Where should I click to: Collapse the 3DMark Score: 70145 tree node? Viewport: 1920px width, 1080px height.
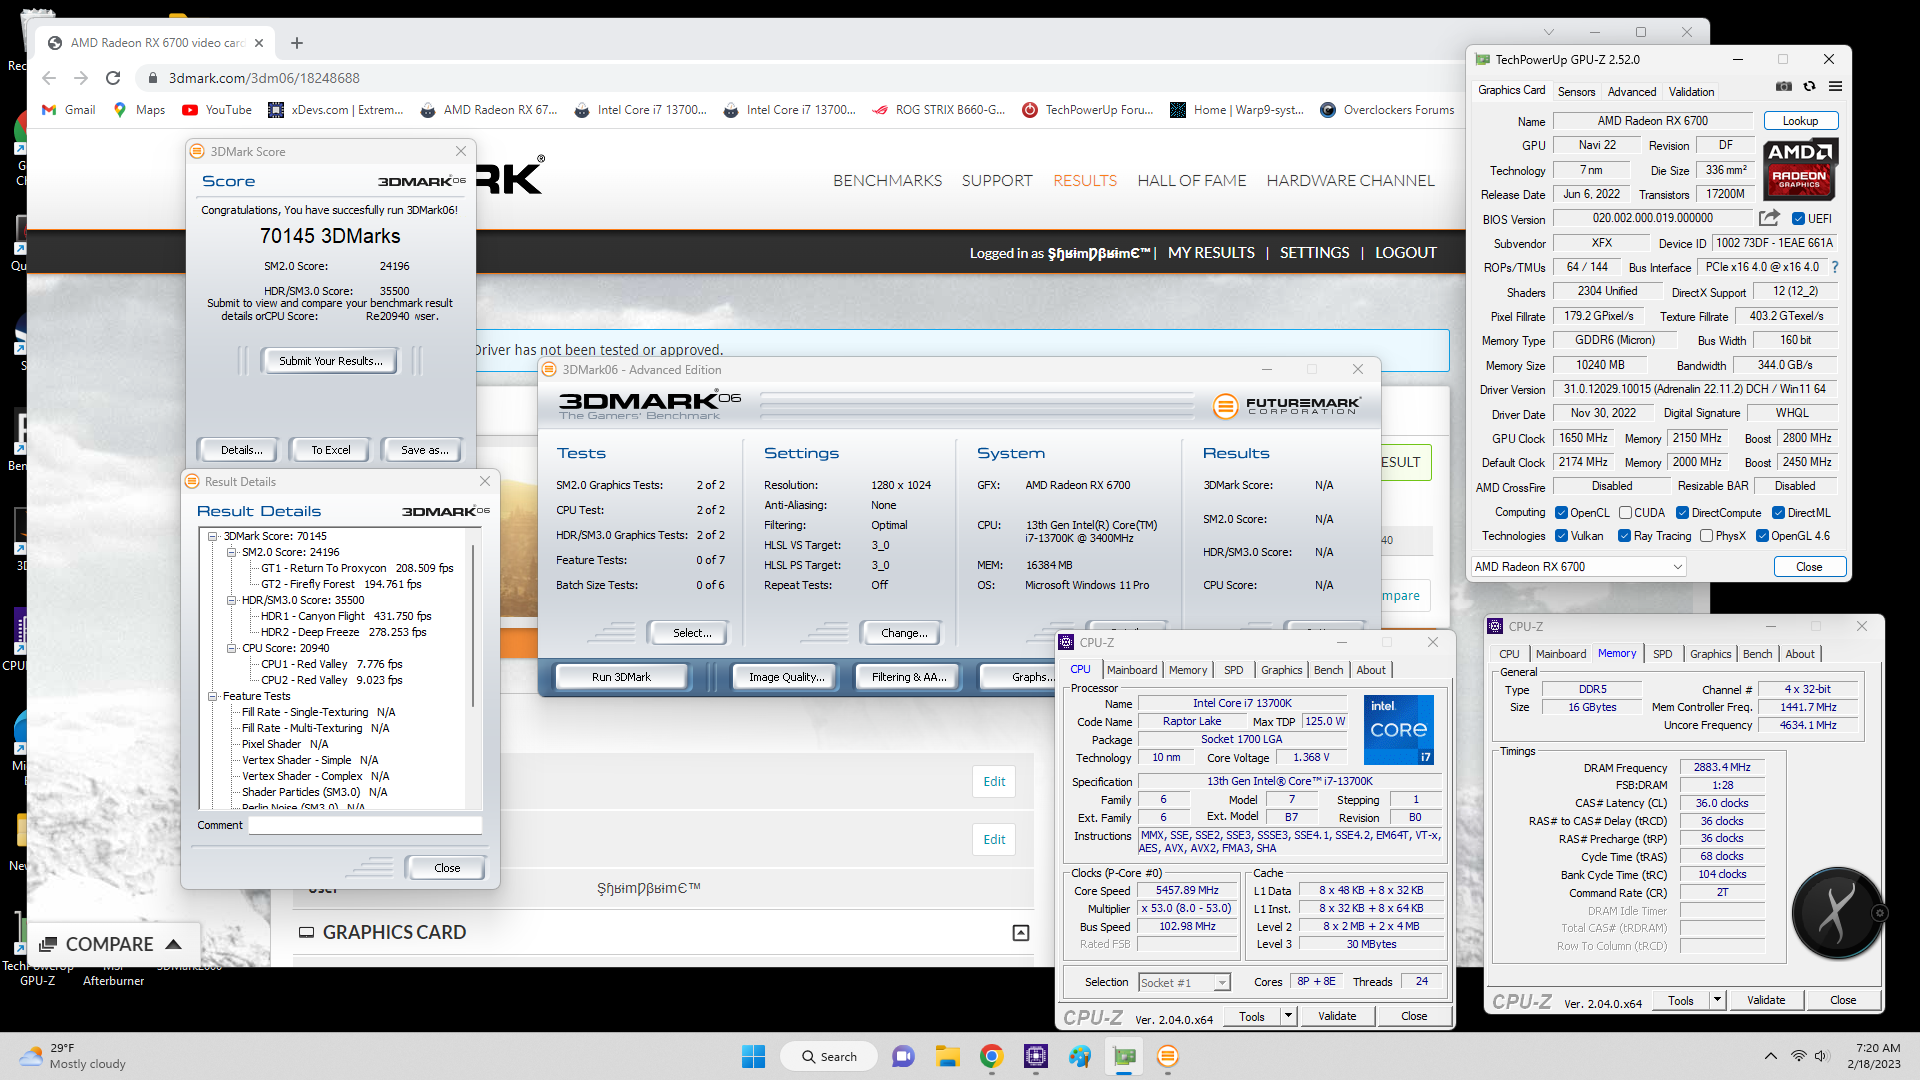[x=213, y=536]
